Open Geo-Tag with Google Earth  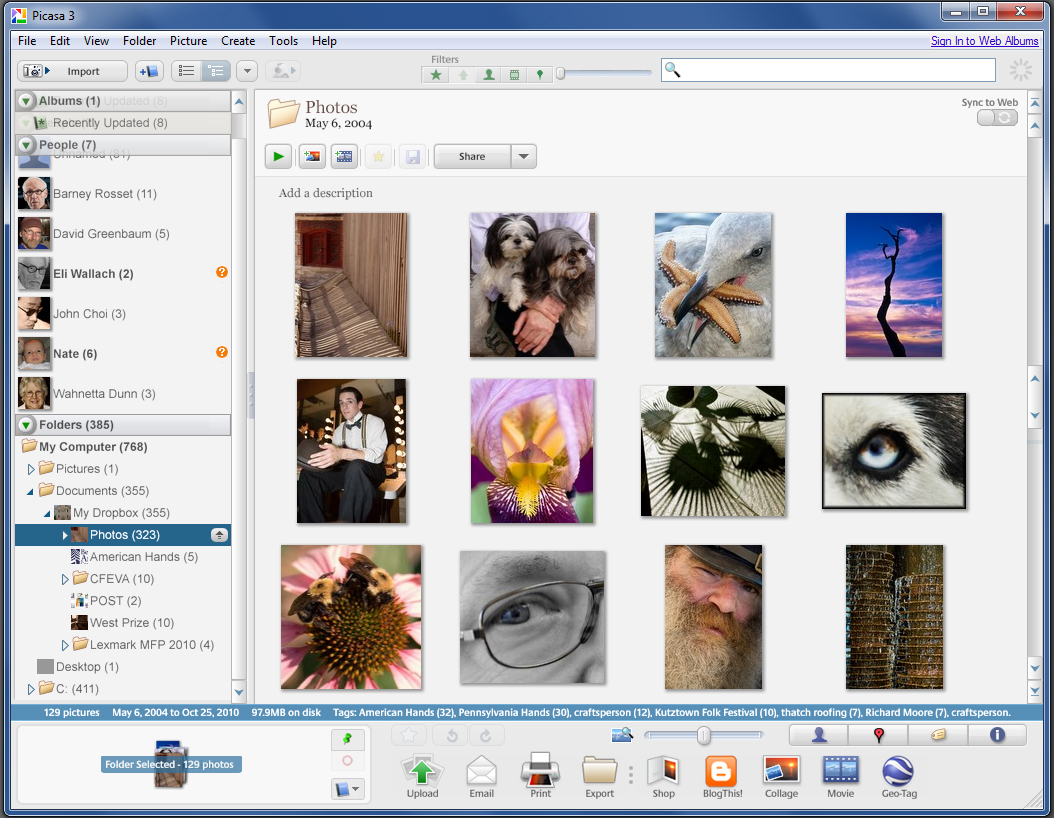(x=899, y=772)
